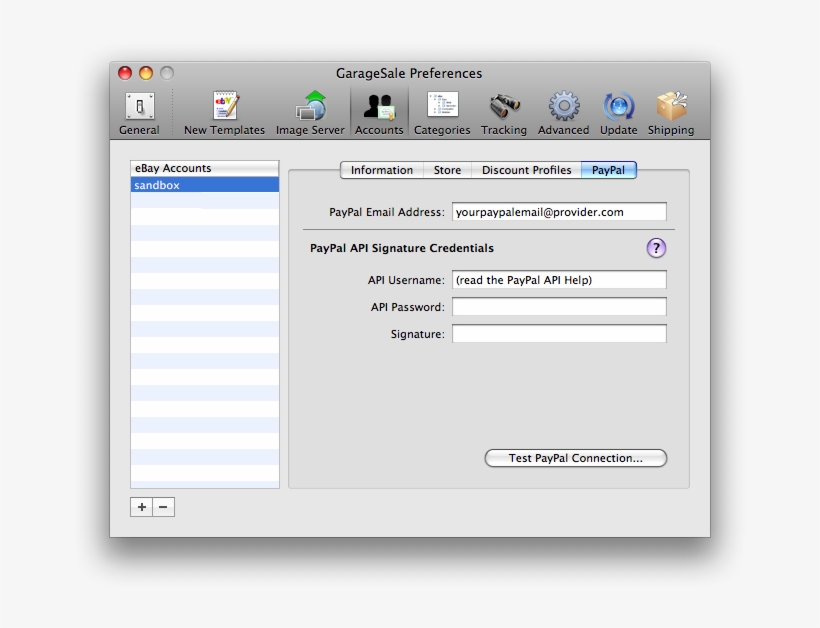Remove selected account with minus button
This screenshot has height=628, width=820.
(x=164, y=507)
